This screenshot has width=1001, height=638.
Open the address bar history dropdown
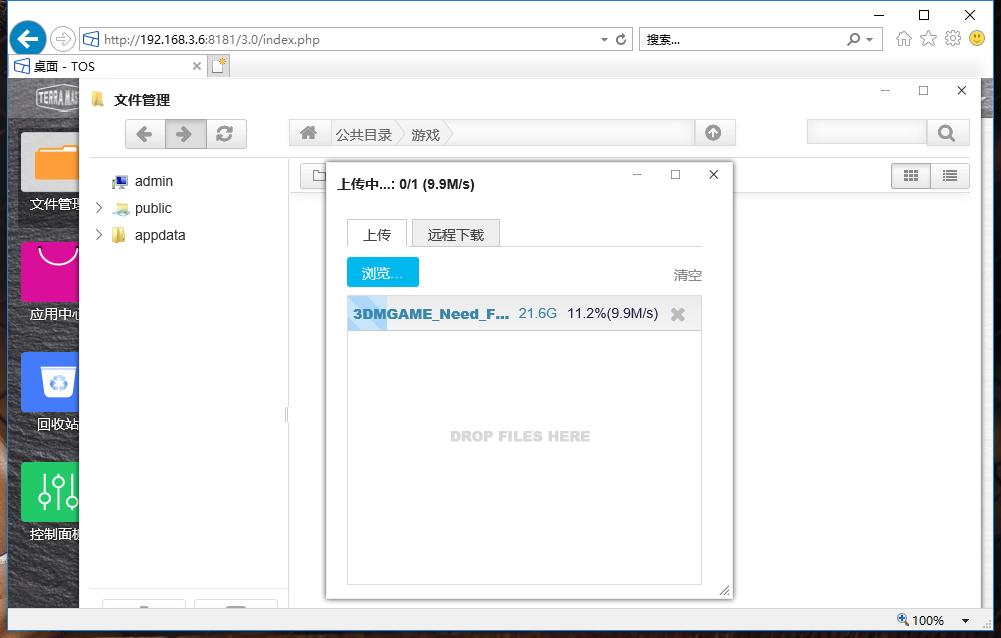tap(605, 40)
